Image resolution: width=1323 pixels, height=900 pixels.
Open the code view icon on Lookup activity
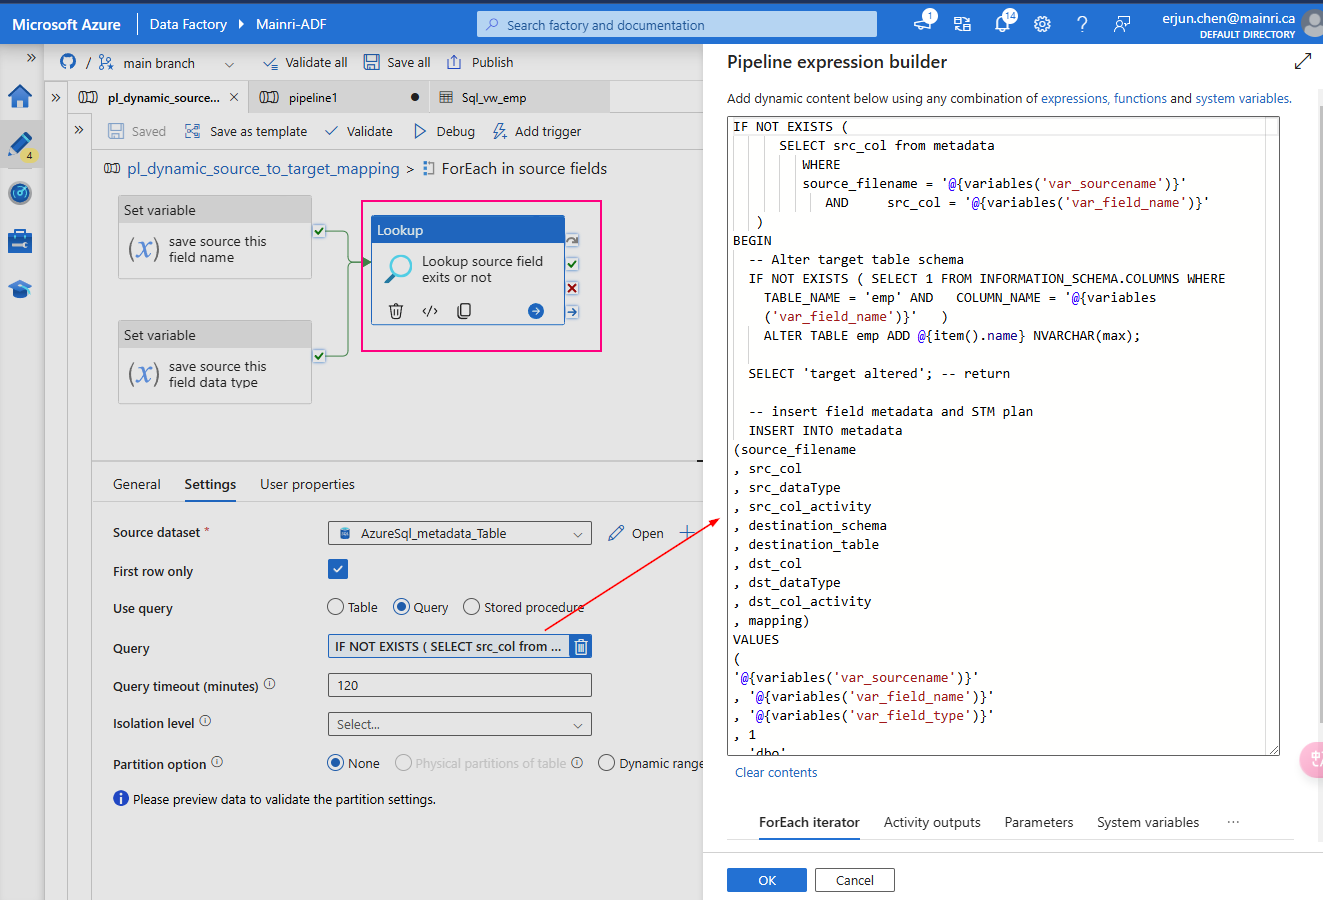click(430, 311)
